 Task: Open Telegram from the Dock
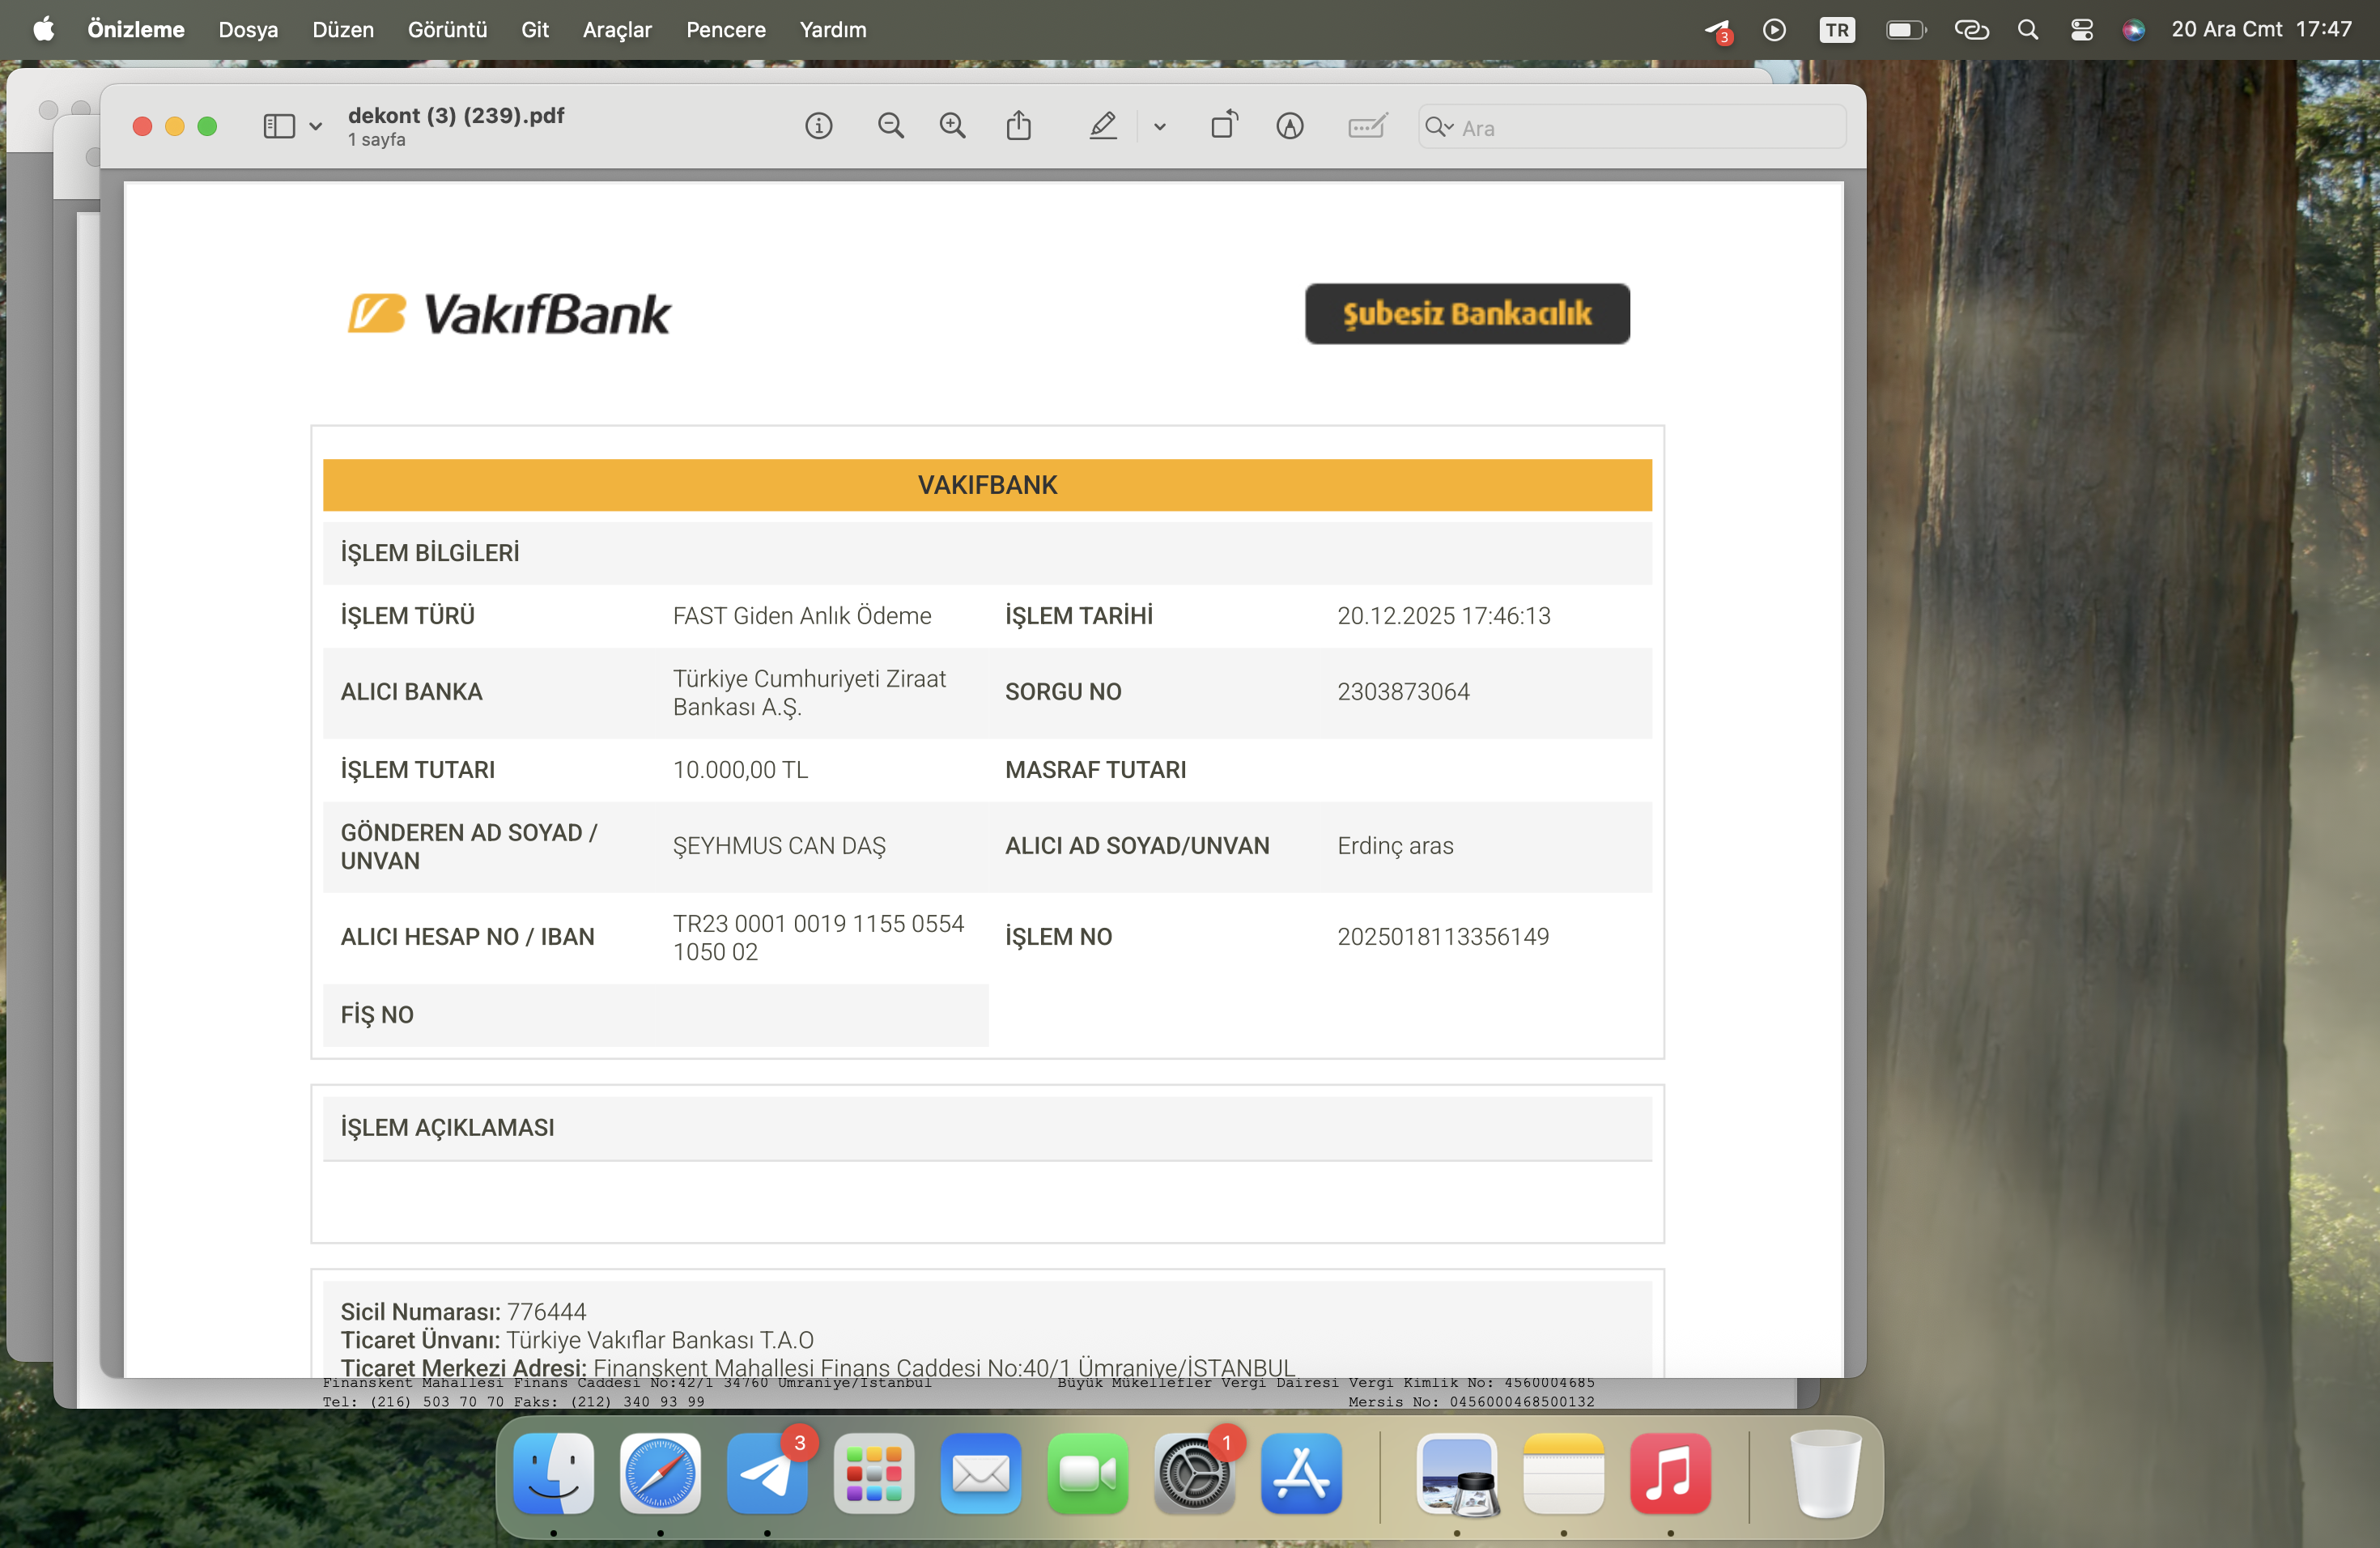[x=767, y=1472]
